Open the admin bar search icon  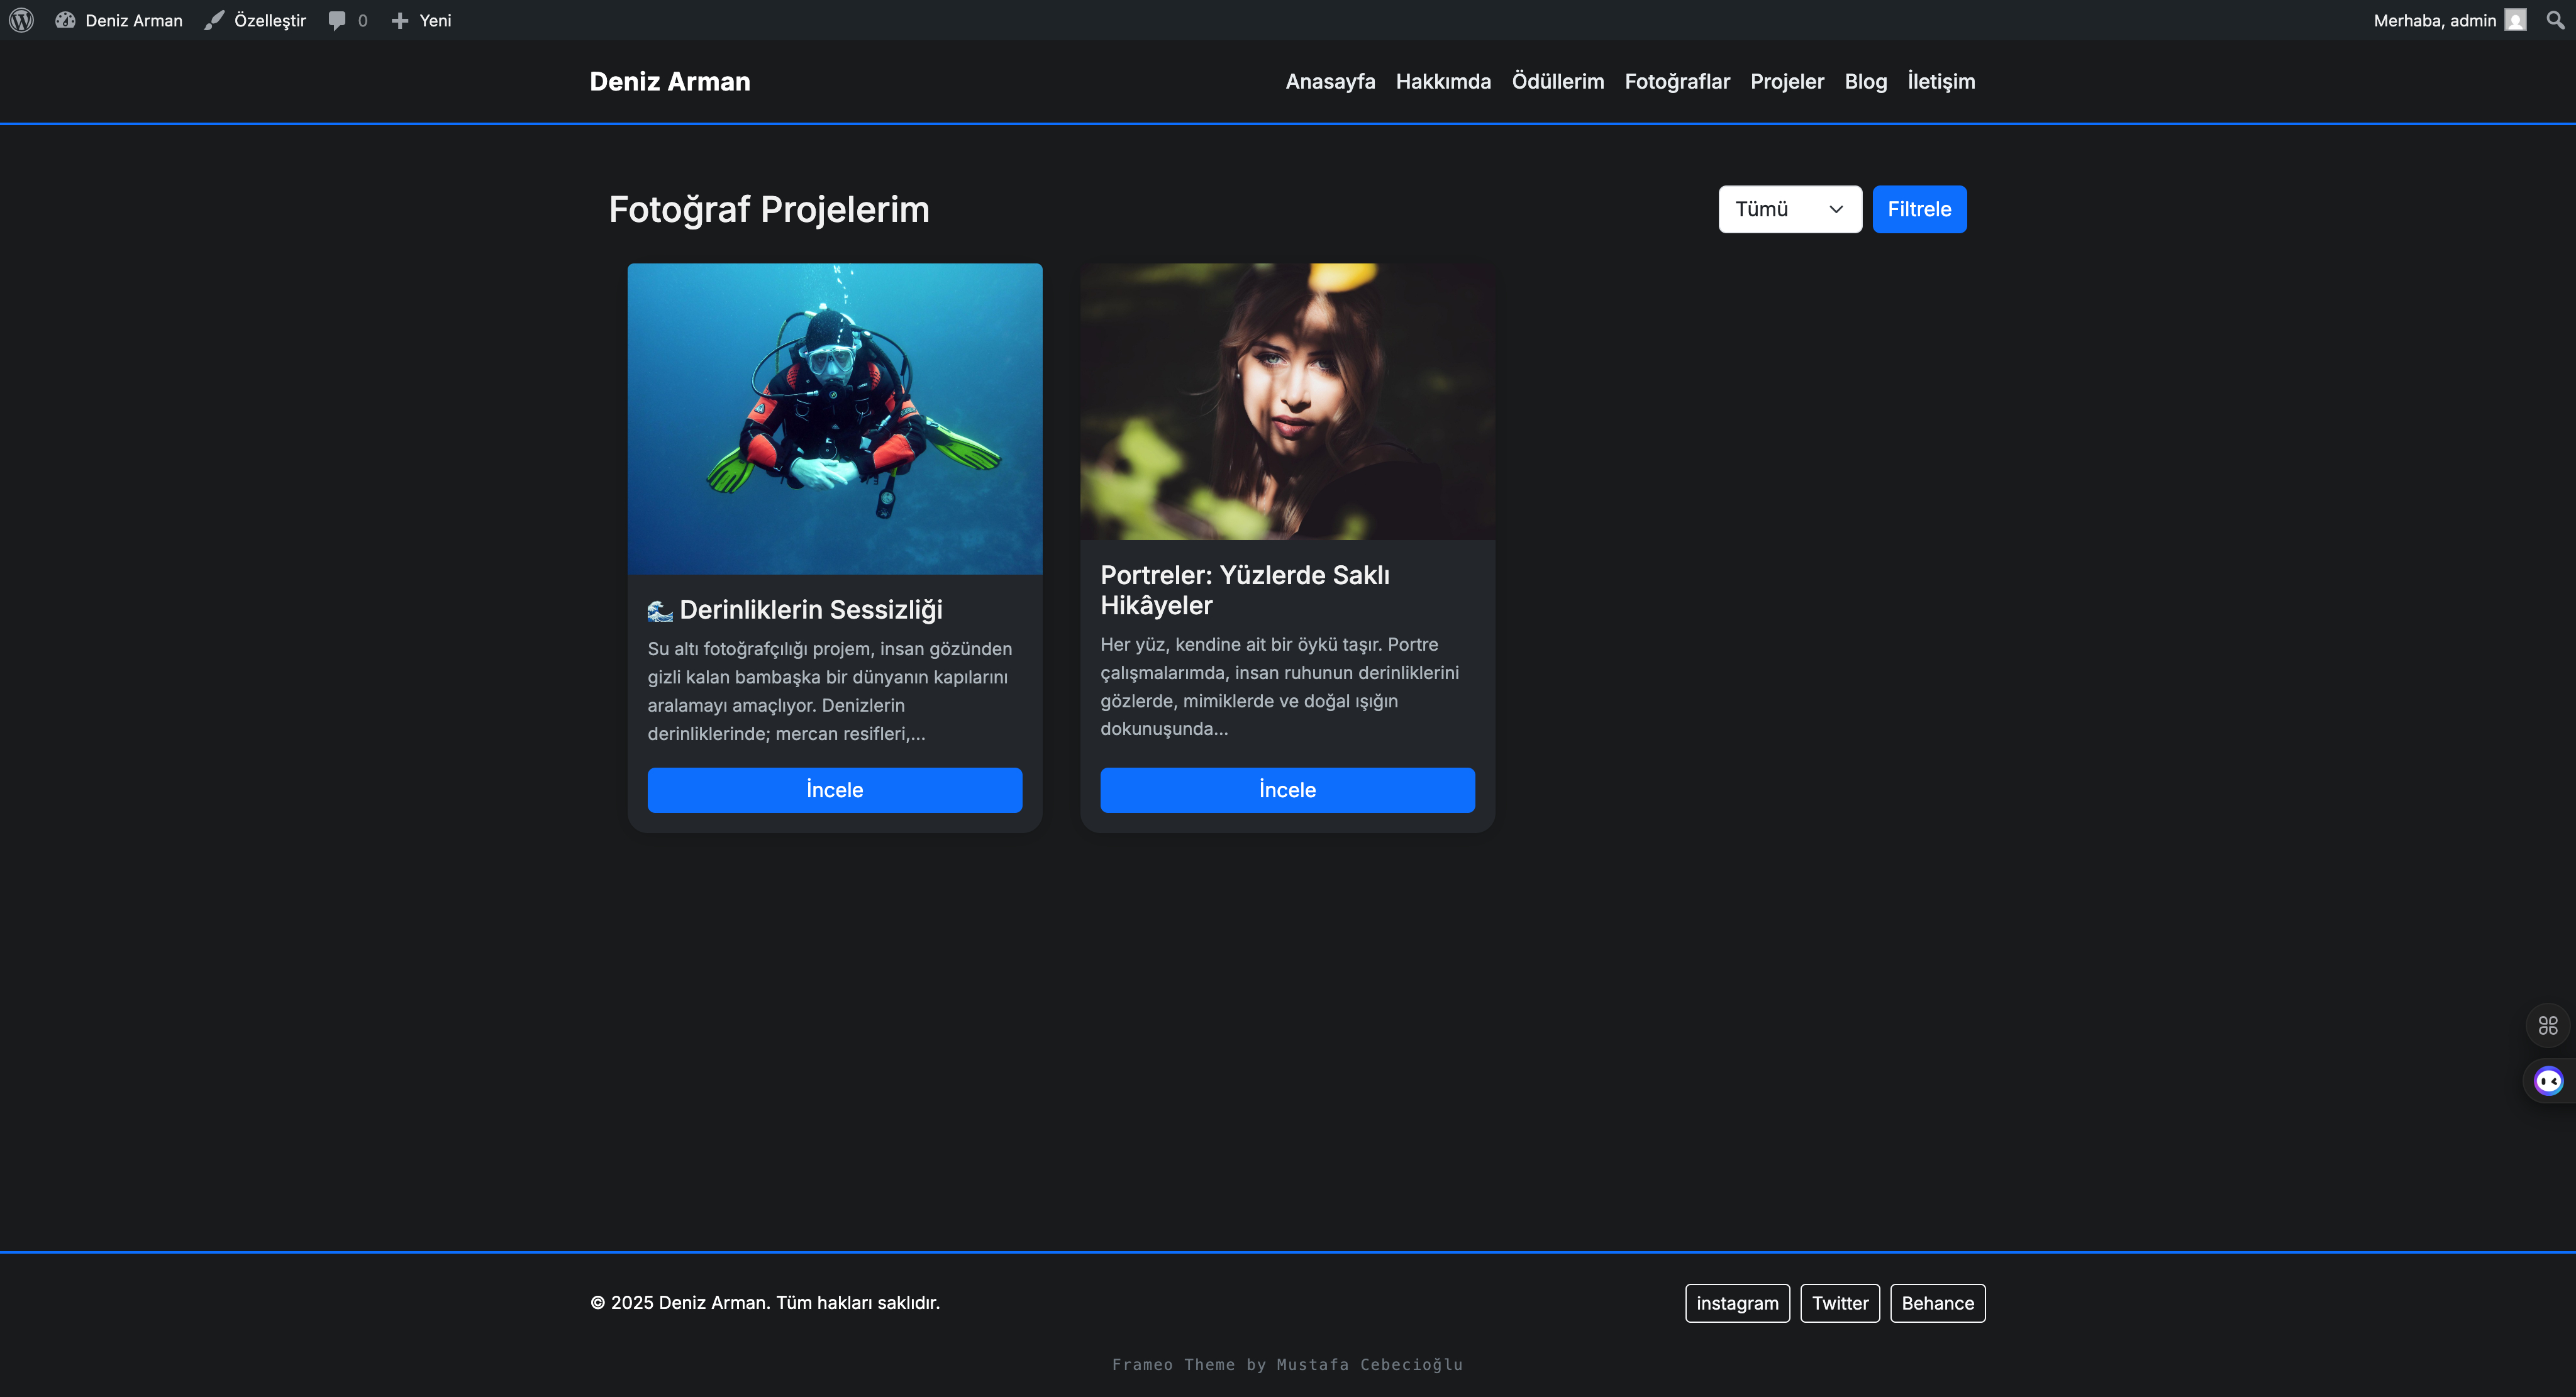point(2555,20)
